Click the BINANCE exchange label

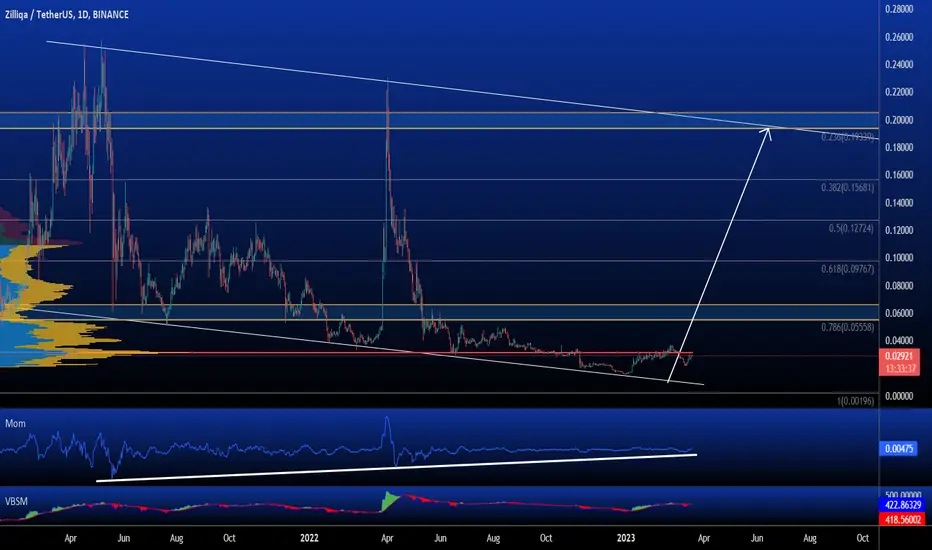pyautogui.click(x=111, y=14)
